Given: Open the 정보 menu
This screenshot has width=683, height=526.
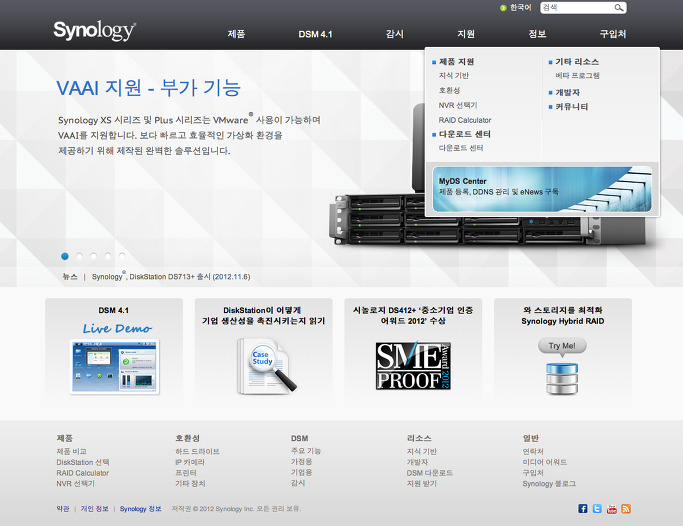Looking at the screenshot, I should coord(537,34).
